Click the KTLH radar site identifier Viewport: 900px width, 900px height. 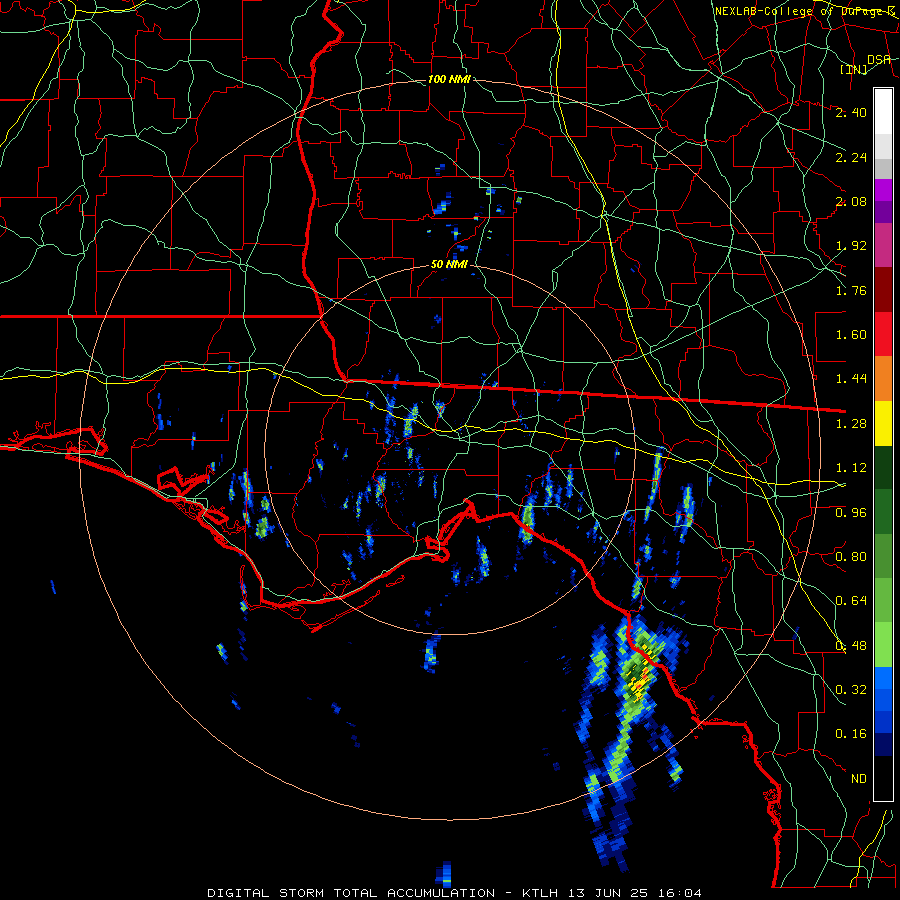[541, 893]
